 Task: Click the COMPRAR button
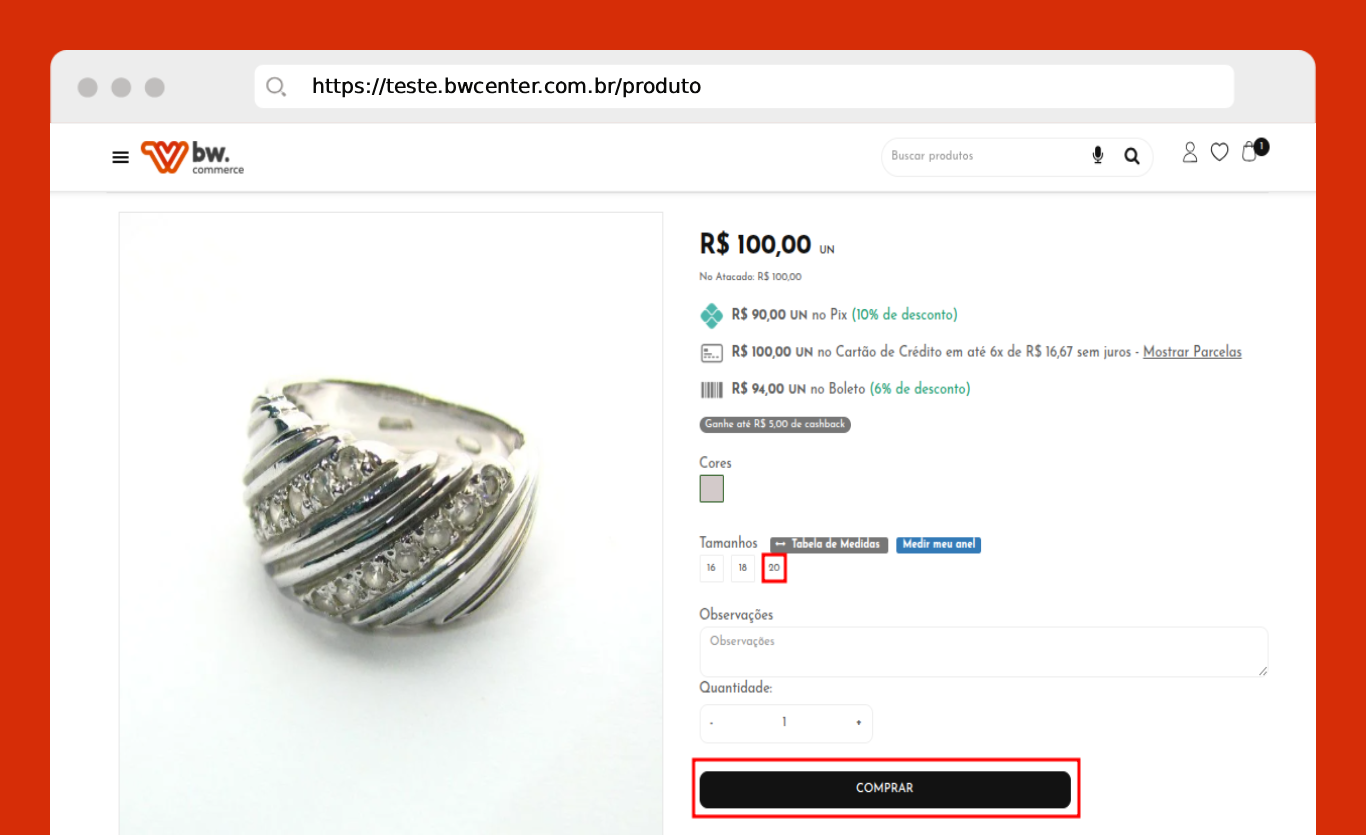885,789
